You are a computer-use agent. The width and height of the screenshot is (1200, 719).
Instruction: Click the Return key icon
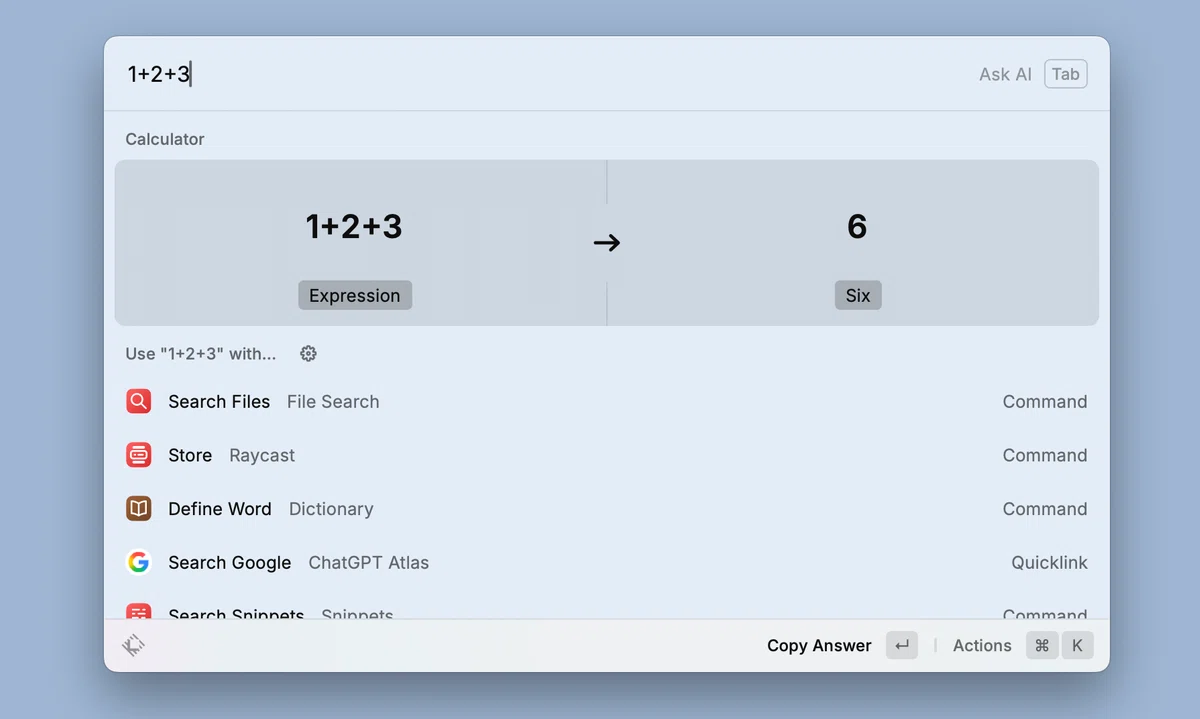[902, 646]
